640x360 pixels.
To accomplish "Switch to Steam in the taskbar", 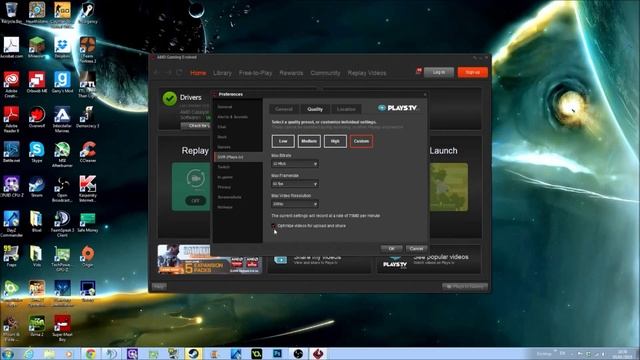I will click(x=193, y=353).
